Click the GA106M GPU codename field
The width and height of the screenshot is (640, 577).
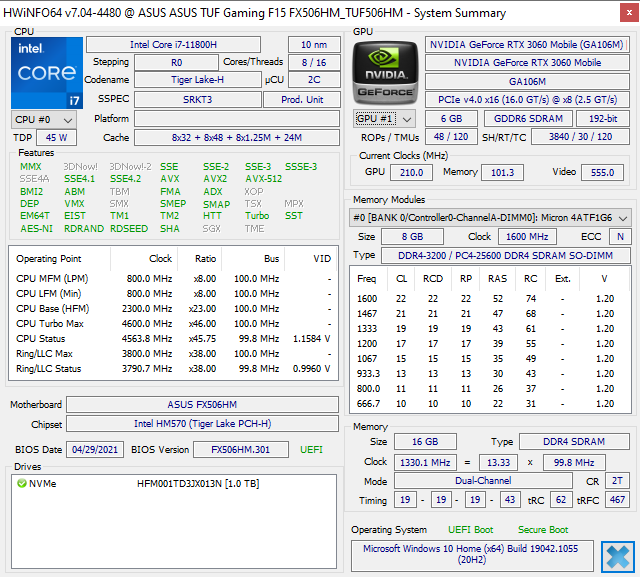pyautogui.click(x=527, y=81)
